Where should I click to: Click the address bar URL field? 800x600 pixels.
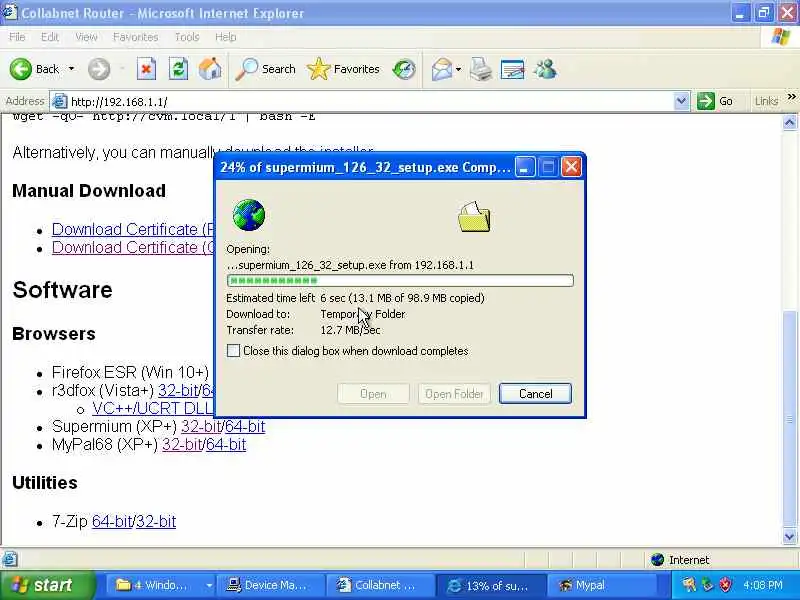pyautogui.click(x=370, y=101)
